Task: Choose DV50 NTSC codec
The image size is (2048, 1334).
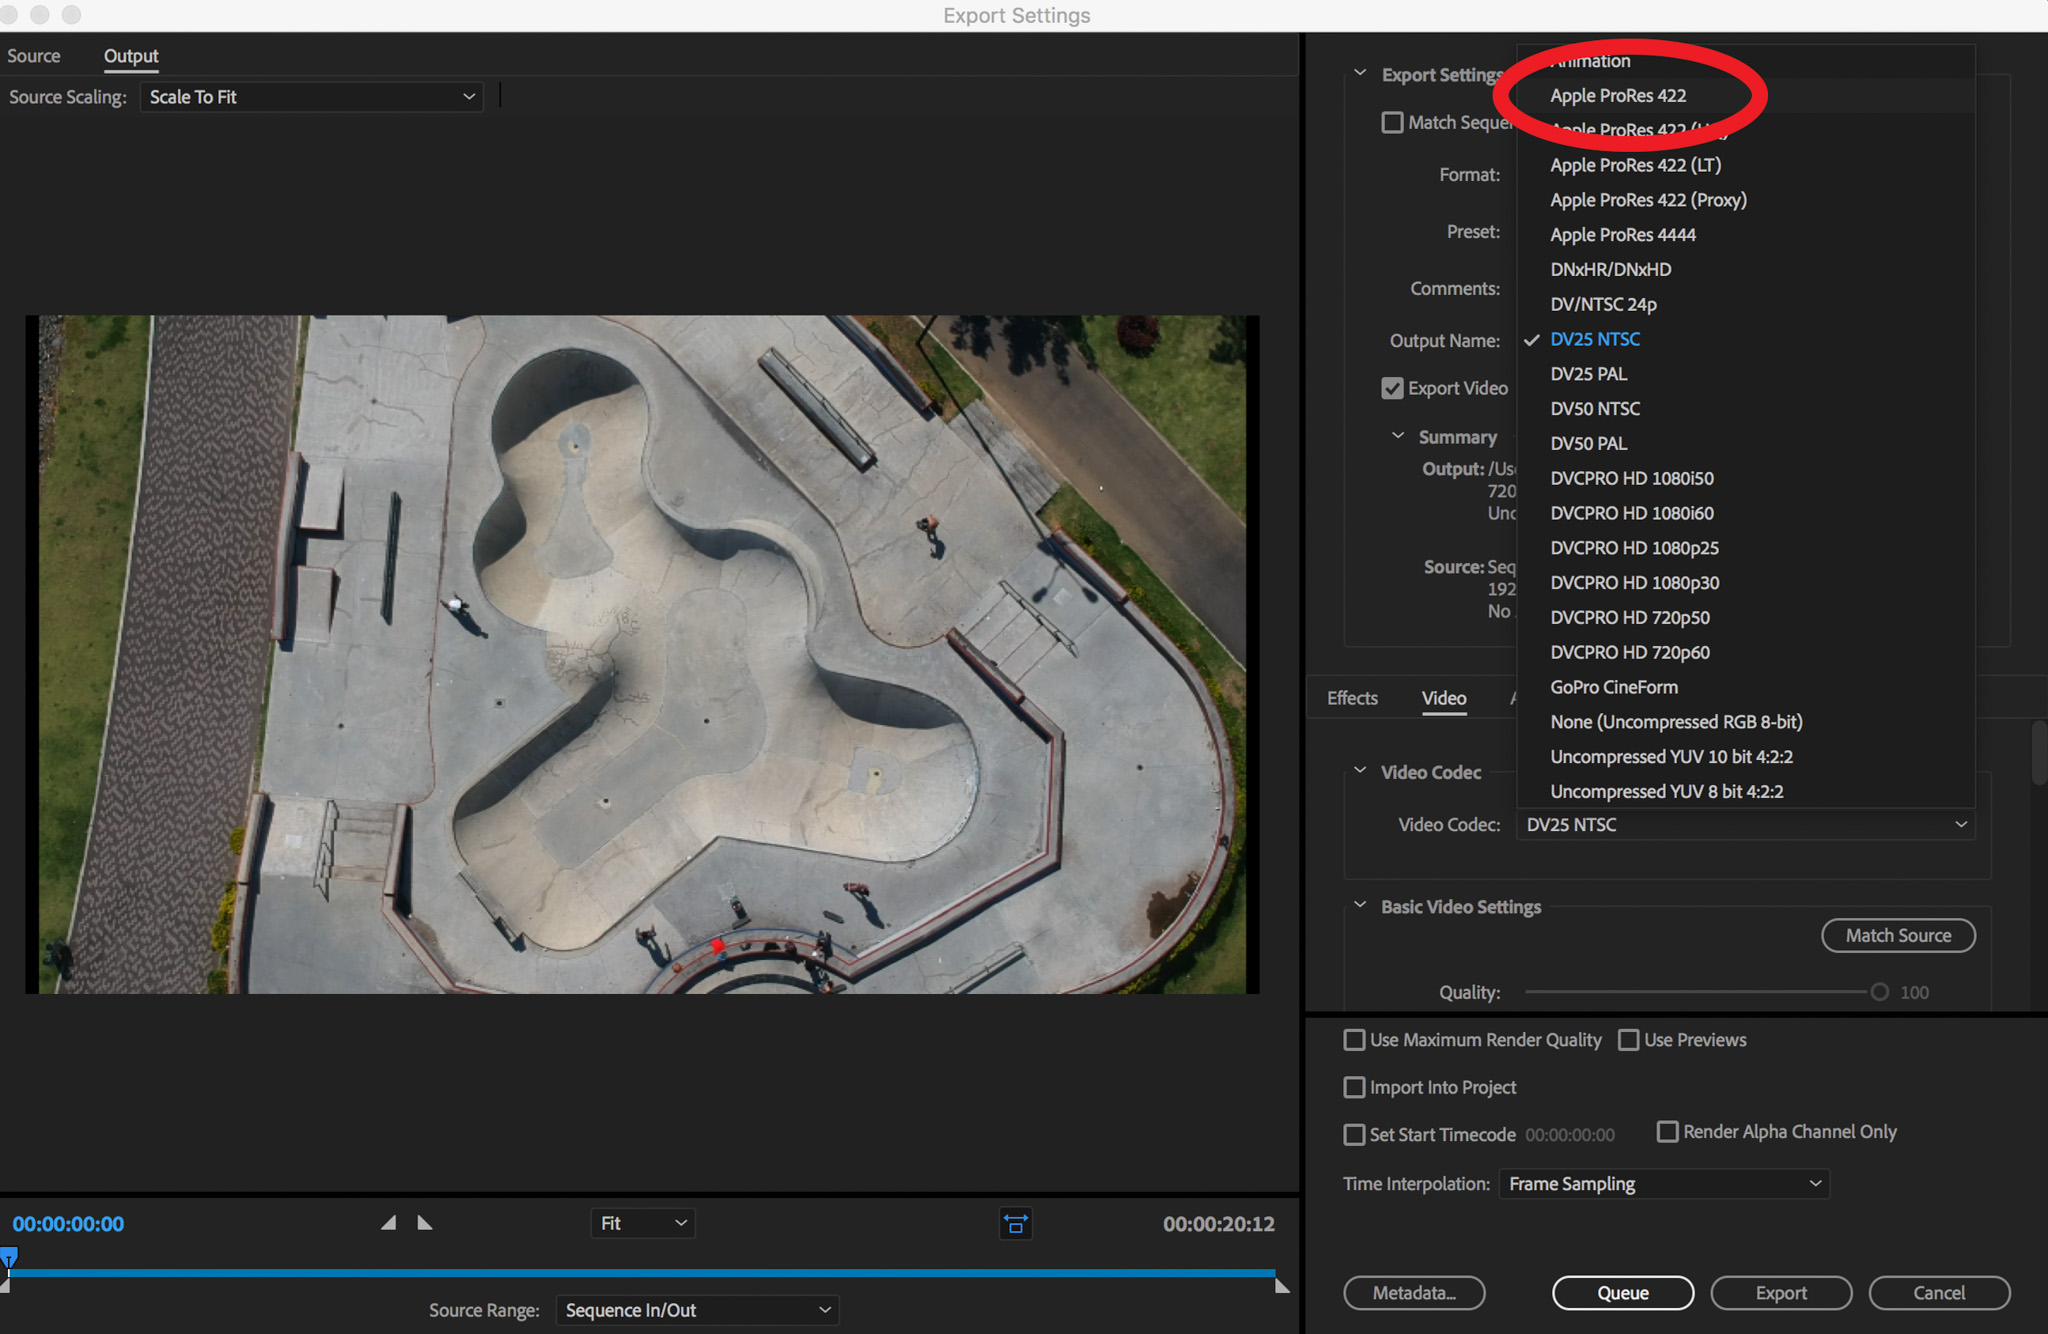Action: [1745, 409]
